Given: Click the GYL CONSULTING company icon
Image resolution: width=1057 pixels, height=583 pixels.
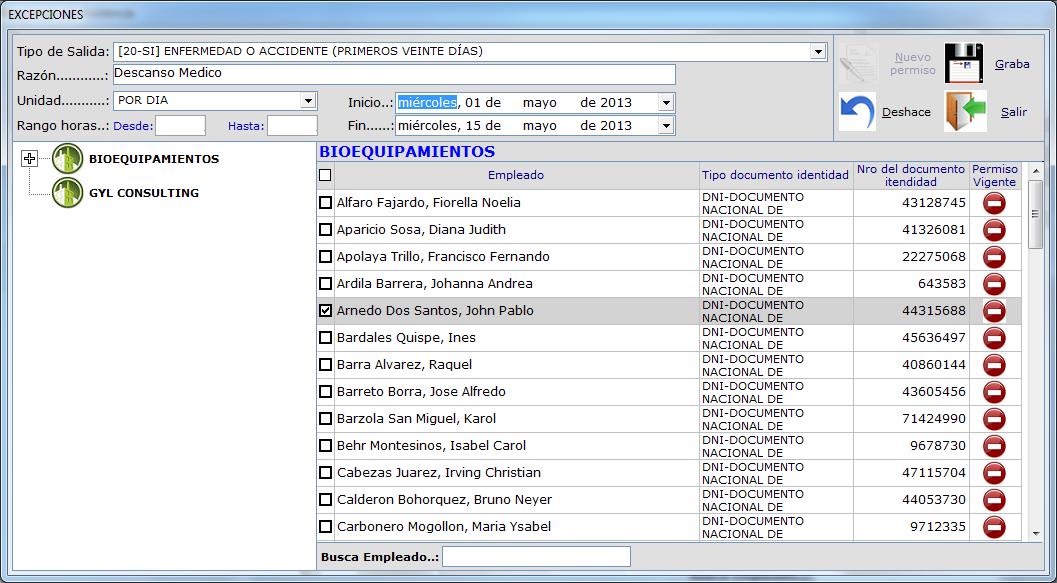Looking at the screenshot, I should [x=67, y=193].
